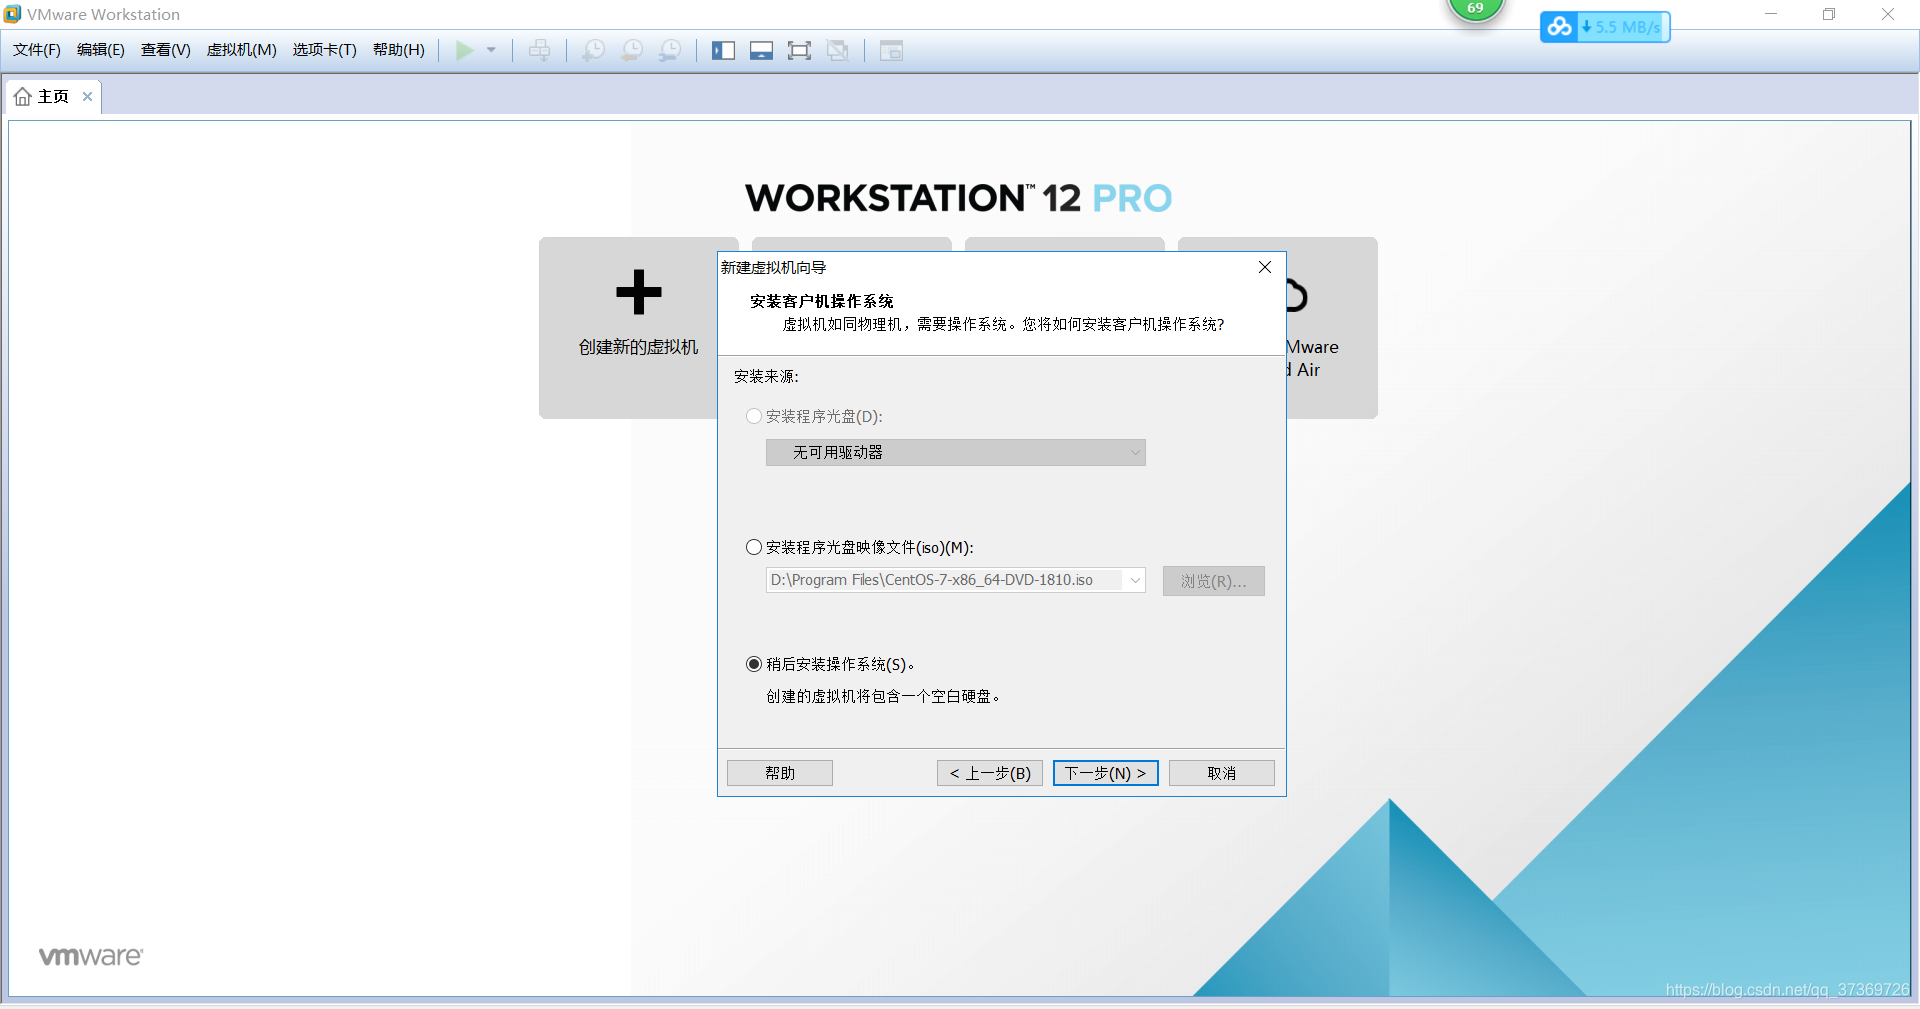Click the 主页 tab label

(54, 97)
